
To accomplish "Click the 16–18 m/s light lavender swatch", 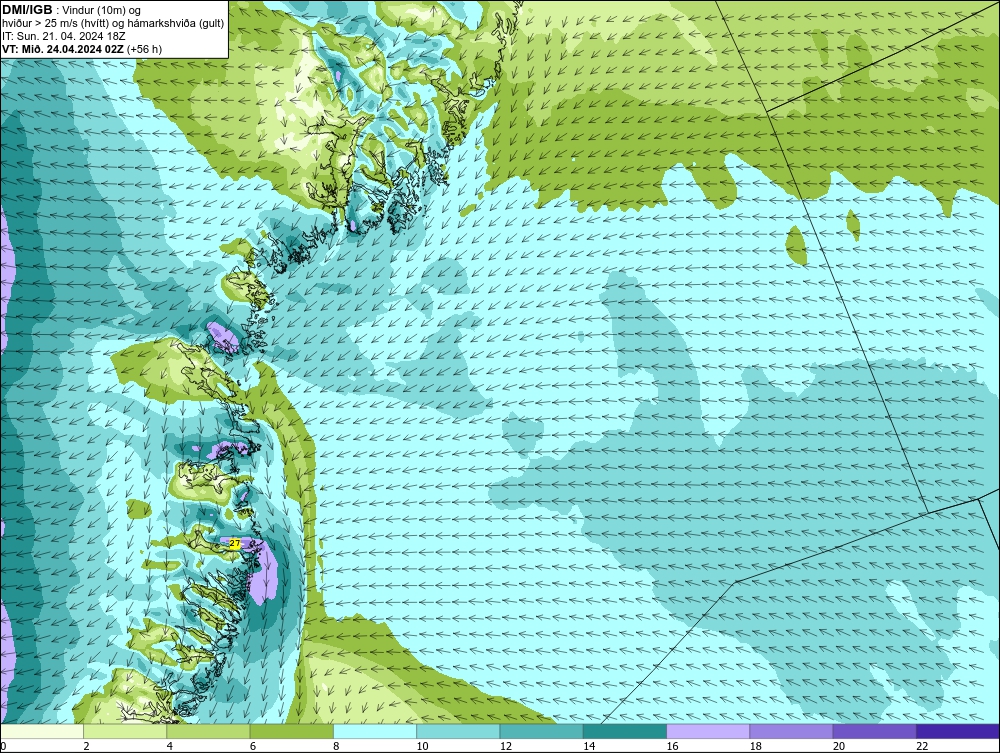I will click(x=708, y=731).
